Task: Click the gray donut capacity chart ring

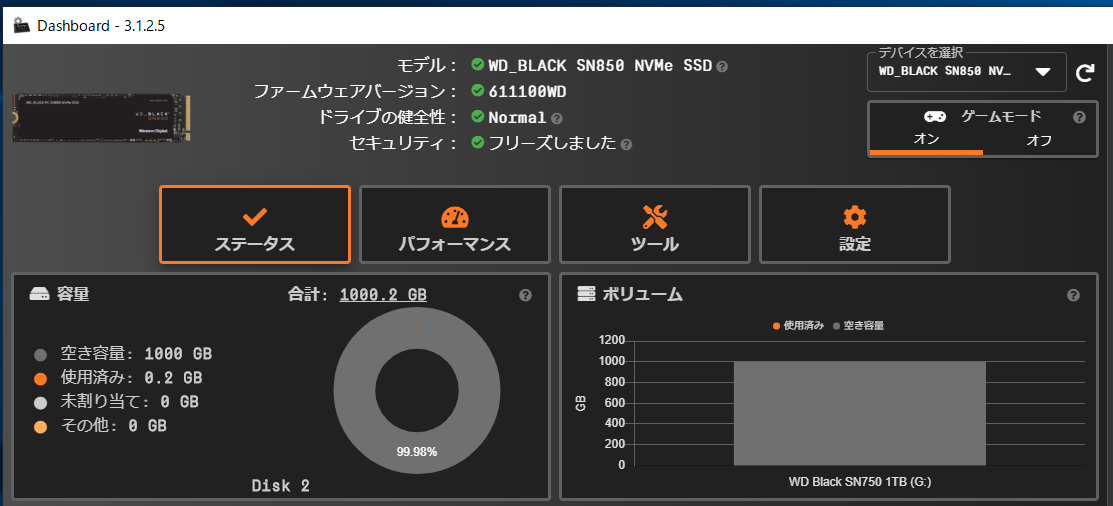Action: 351,390
